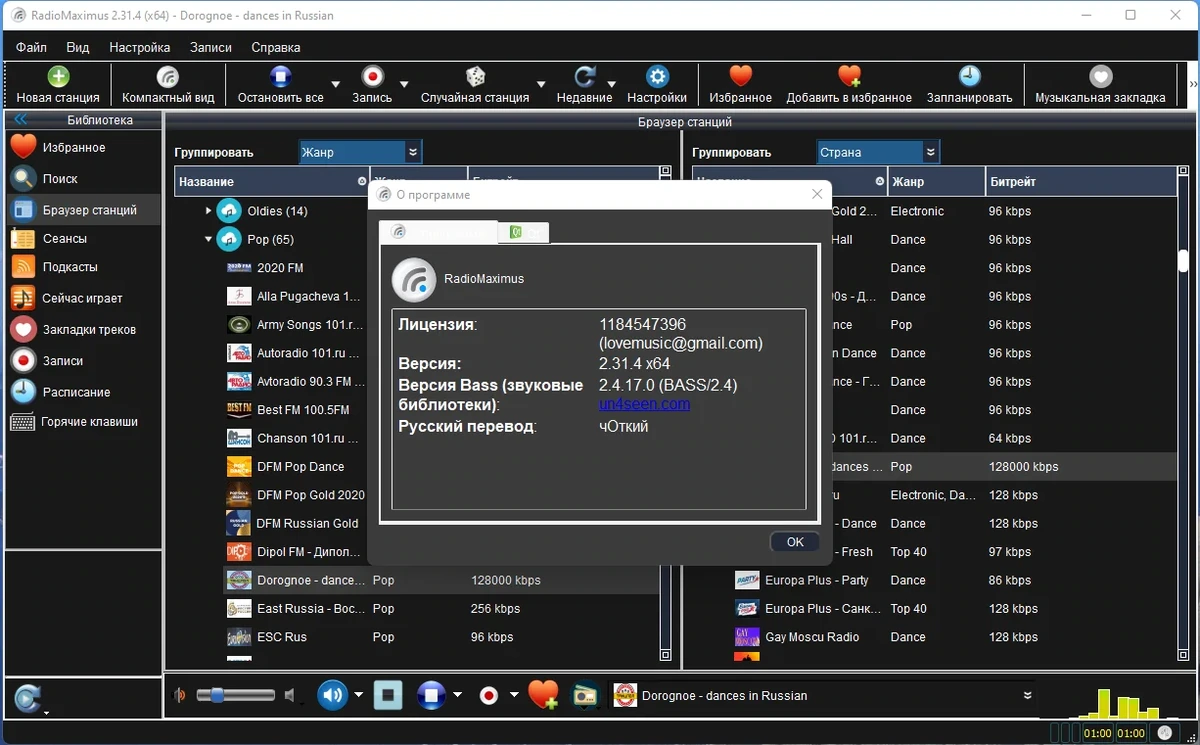Adjust the player volume slider
This screenshot has width=1200, height=745.
pos(235,695)
